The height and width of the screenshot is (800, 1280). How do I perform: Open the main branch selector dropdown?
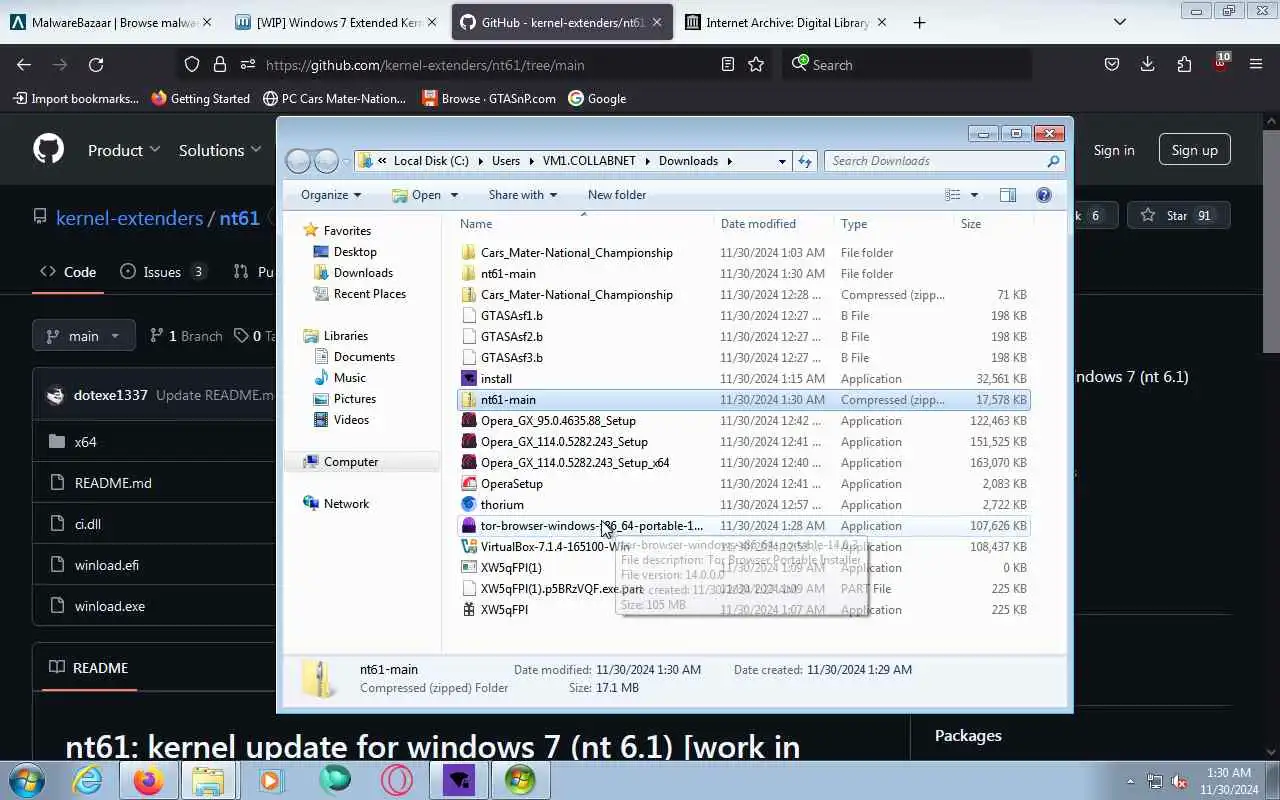pyautogui.click(x=83, y=336)
